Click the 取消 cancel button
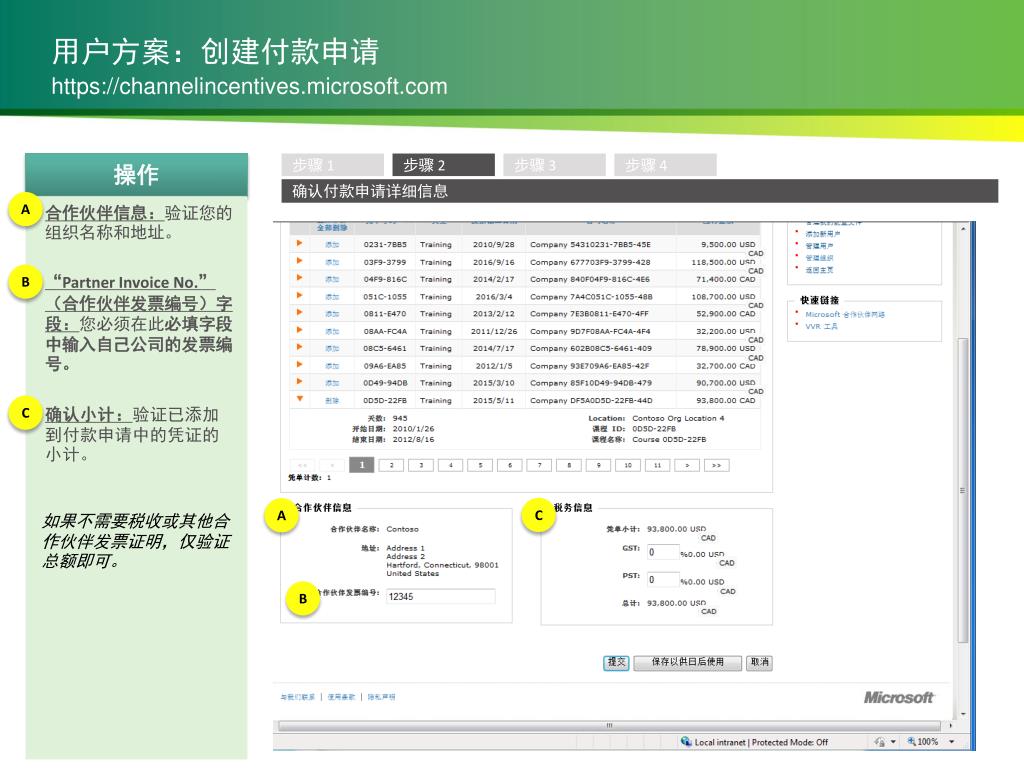Viewport: 1024px width, 768px height. (x=760, y=662)
